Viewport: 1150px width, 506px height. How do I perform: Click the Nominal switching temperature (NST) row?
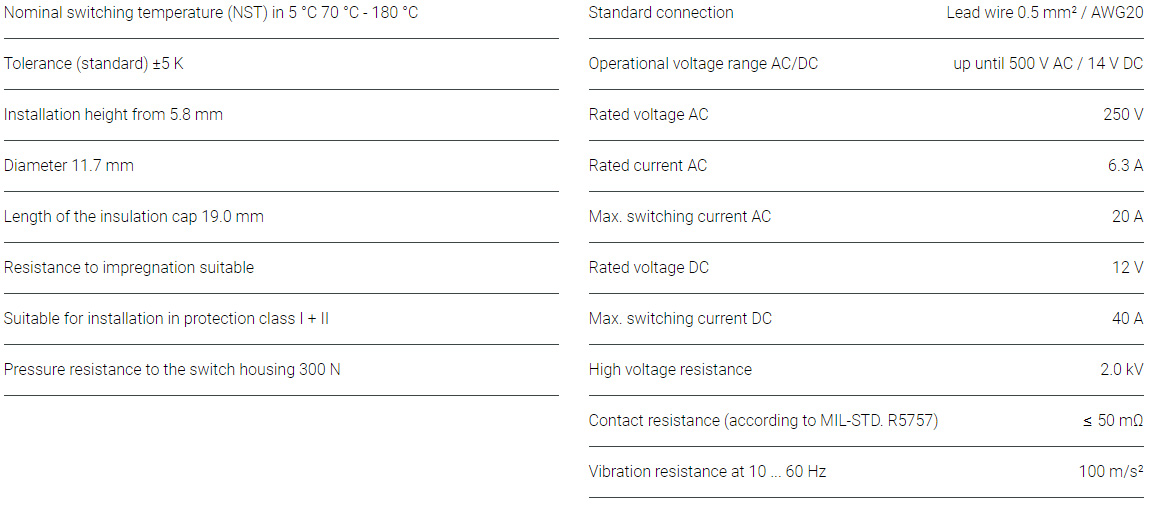point(211,13)
